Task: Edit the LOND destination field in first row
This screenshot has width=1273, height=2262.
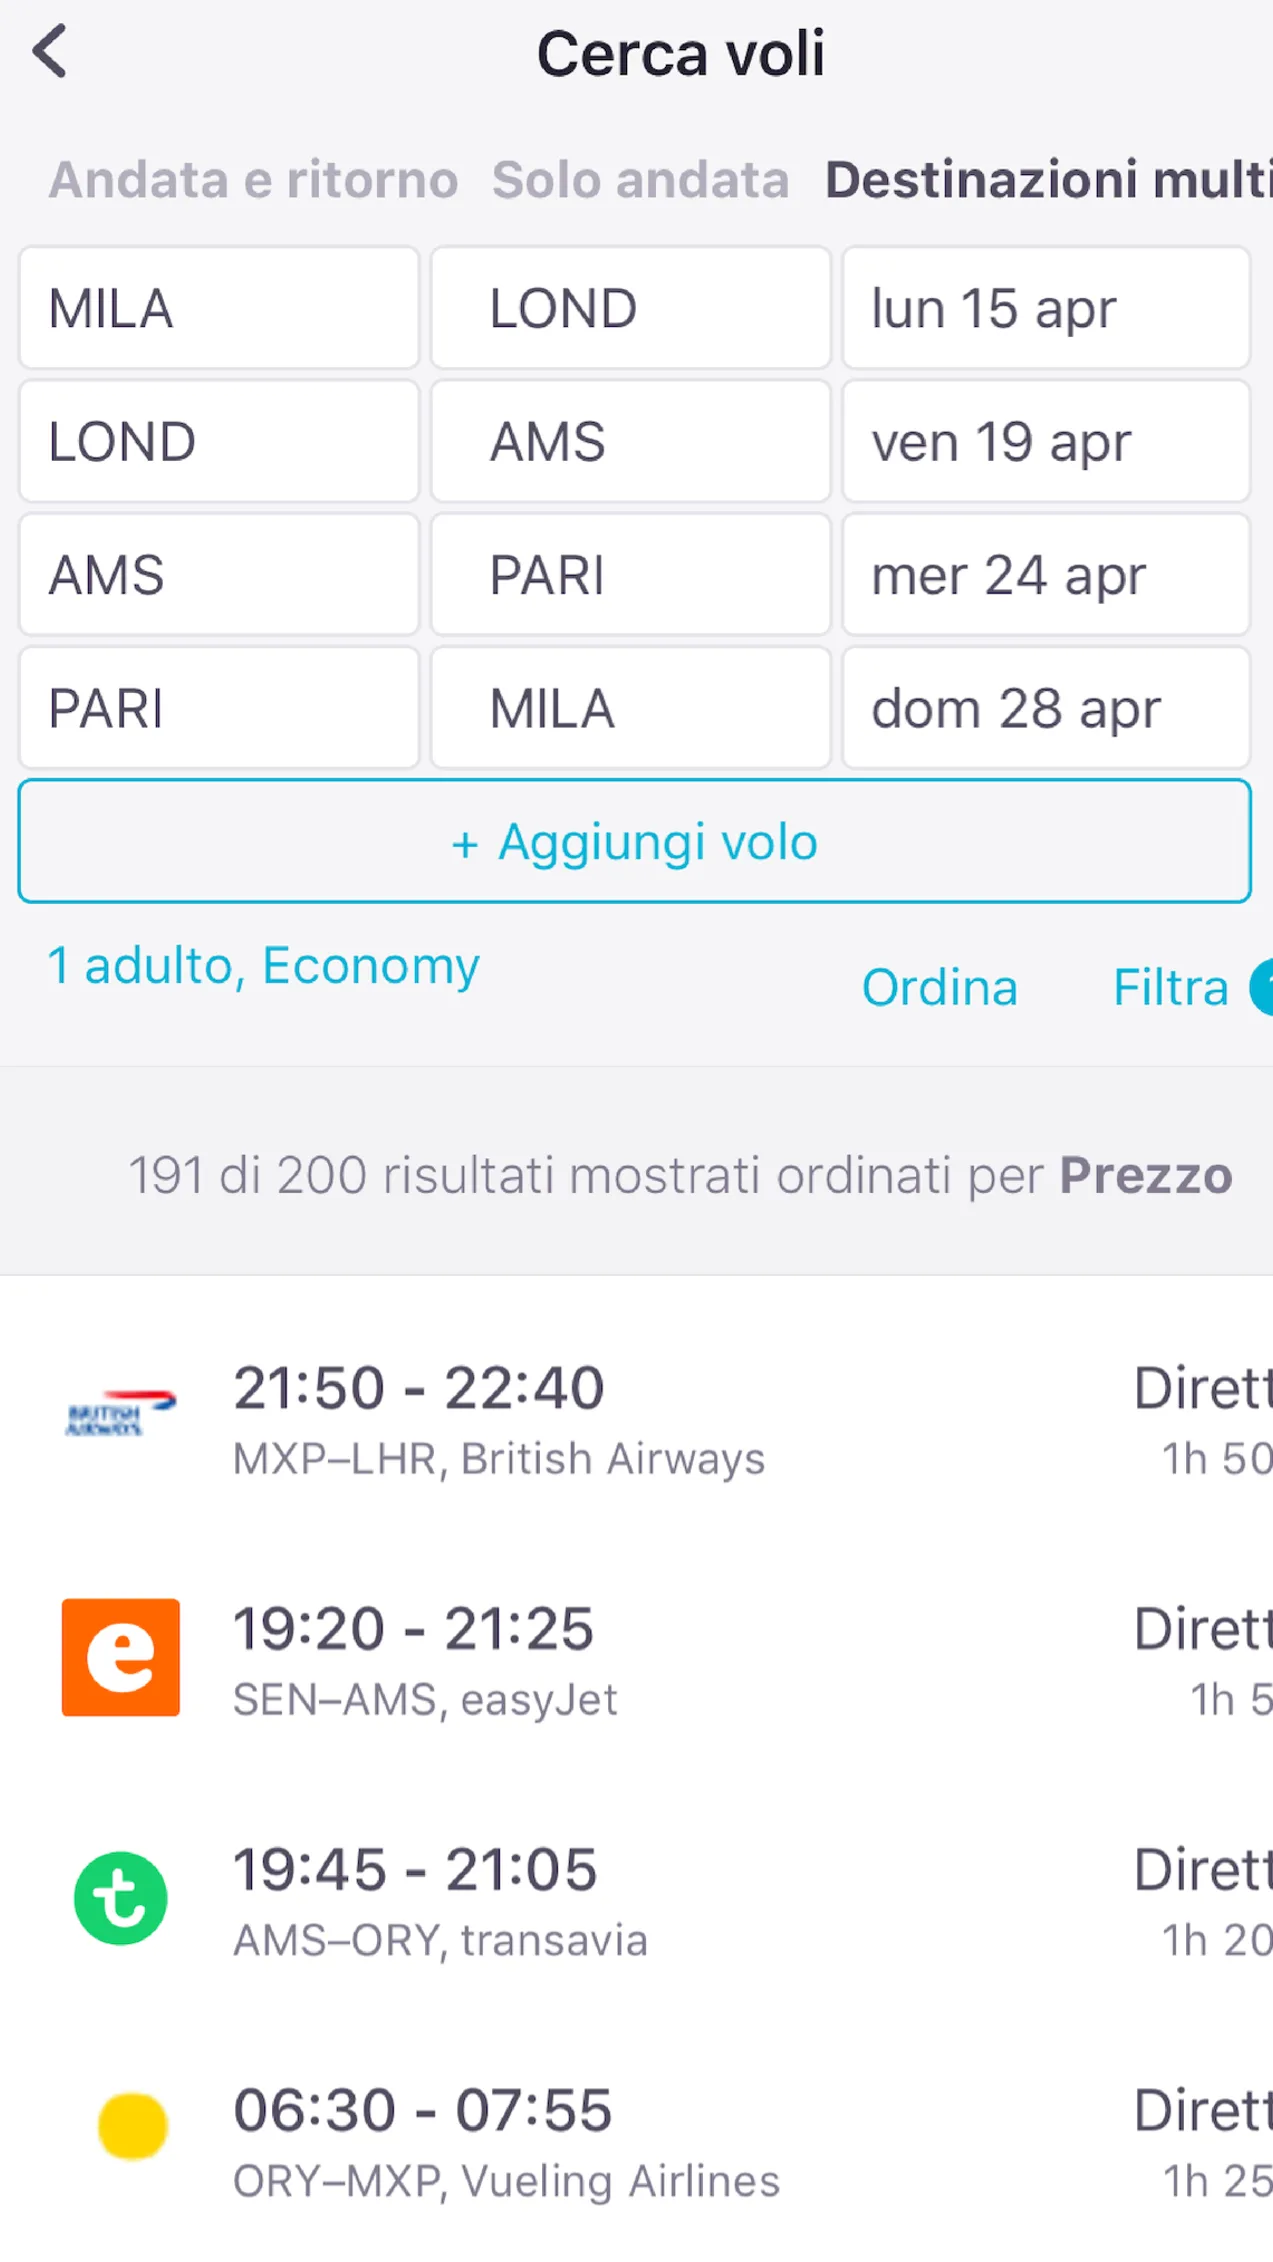Action: [631, 307]
